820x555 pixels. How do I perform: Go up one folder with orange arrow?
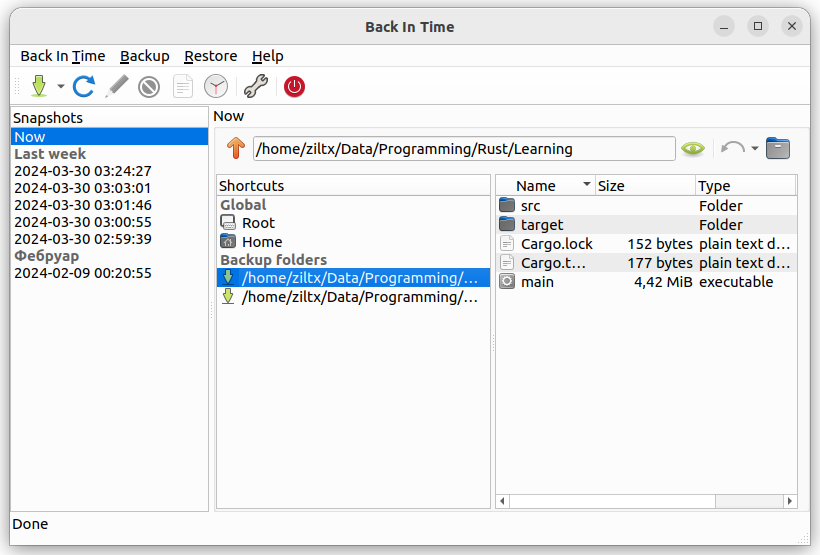tap(236, 149)
